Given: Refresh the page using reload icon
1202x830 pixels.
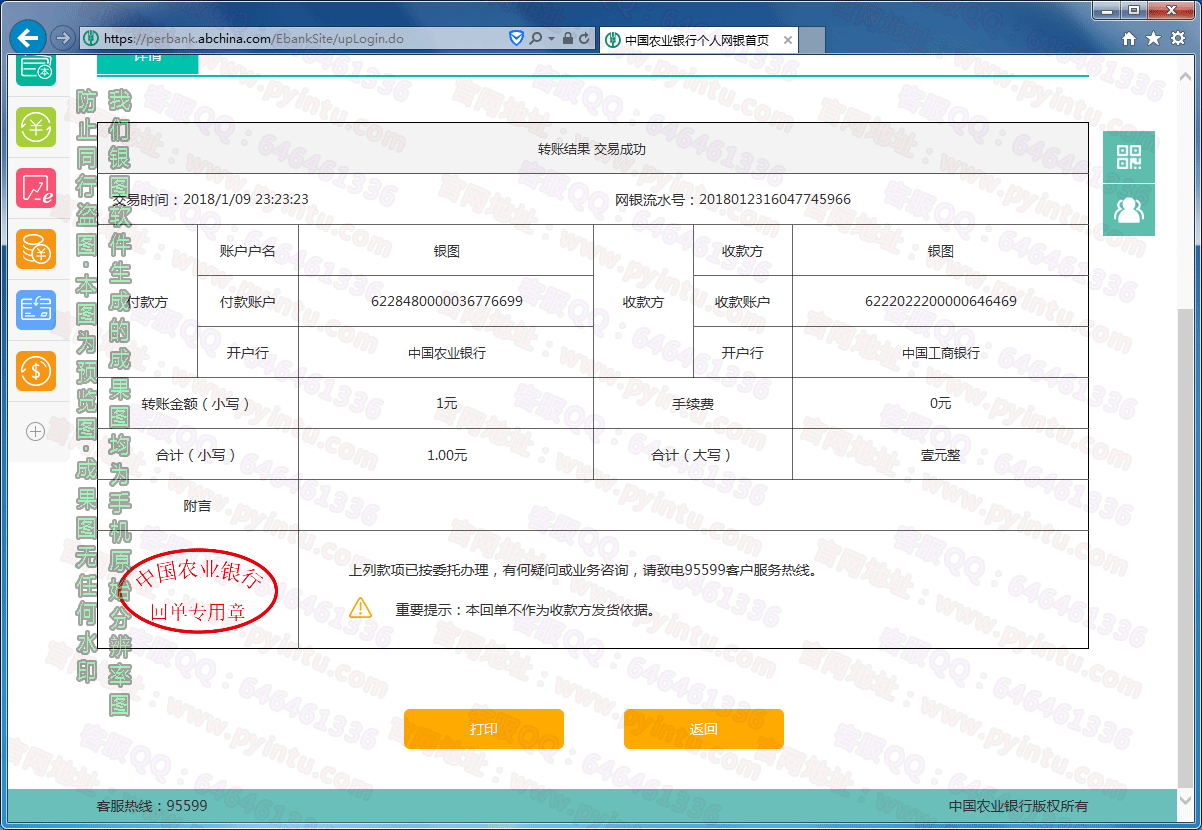Looking at the screenshot, I should [x=585, y=39].
